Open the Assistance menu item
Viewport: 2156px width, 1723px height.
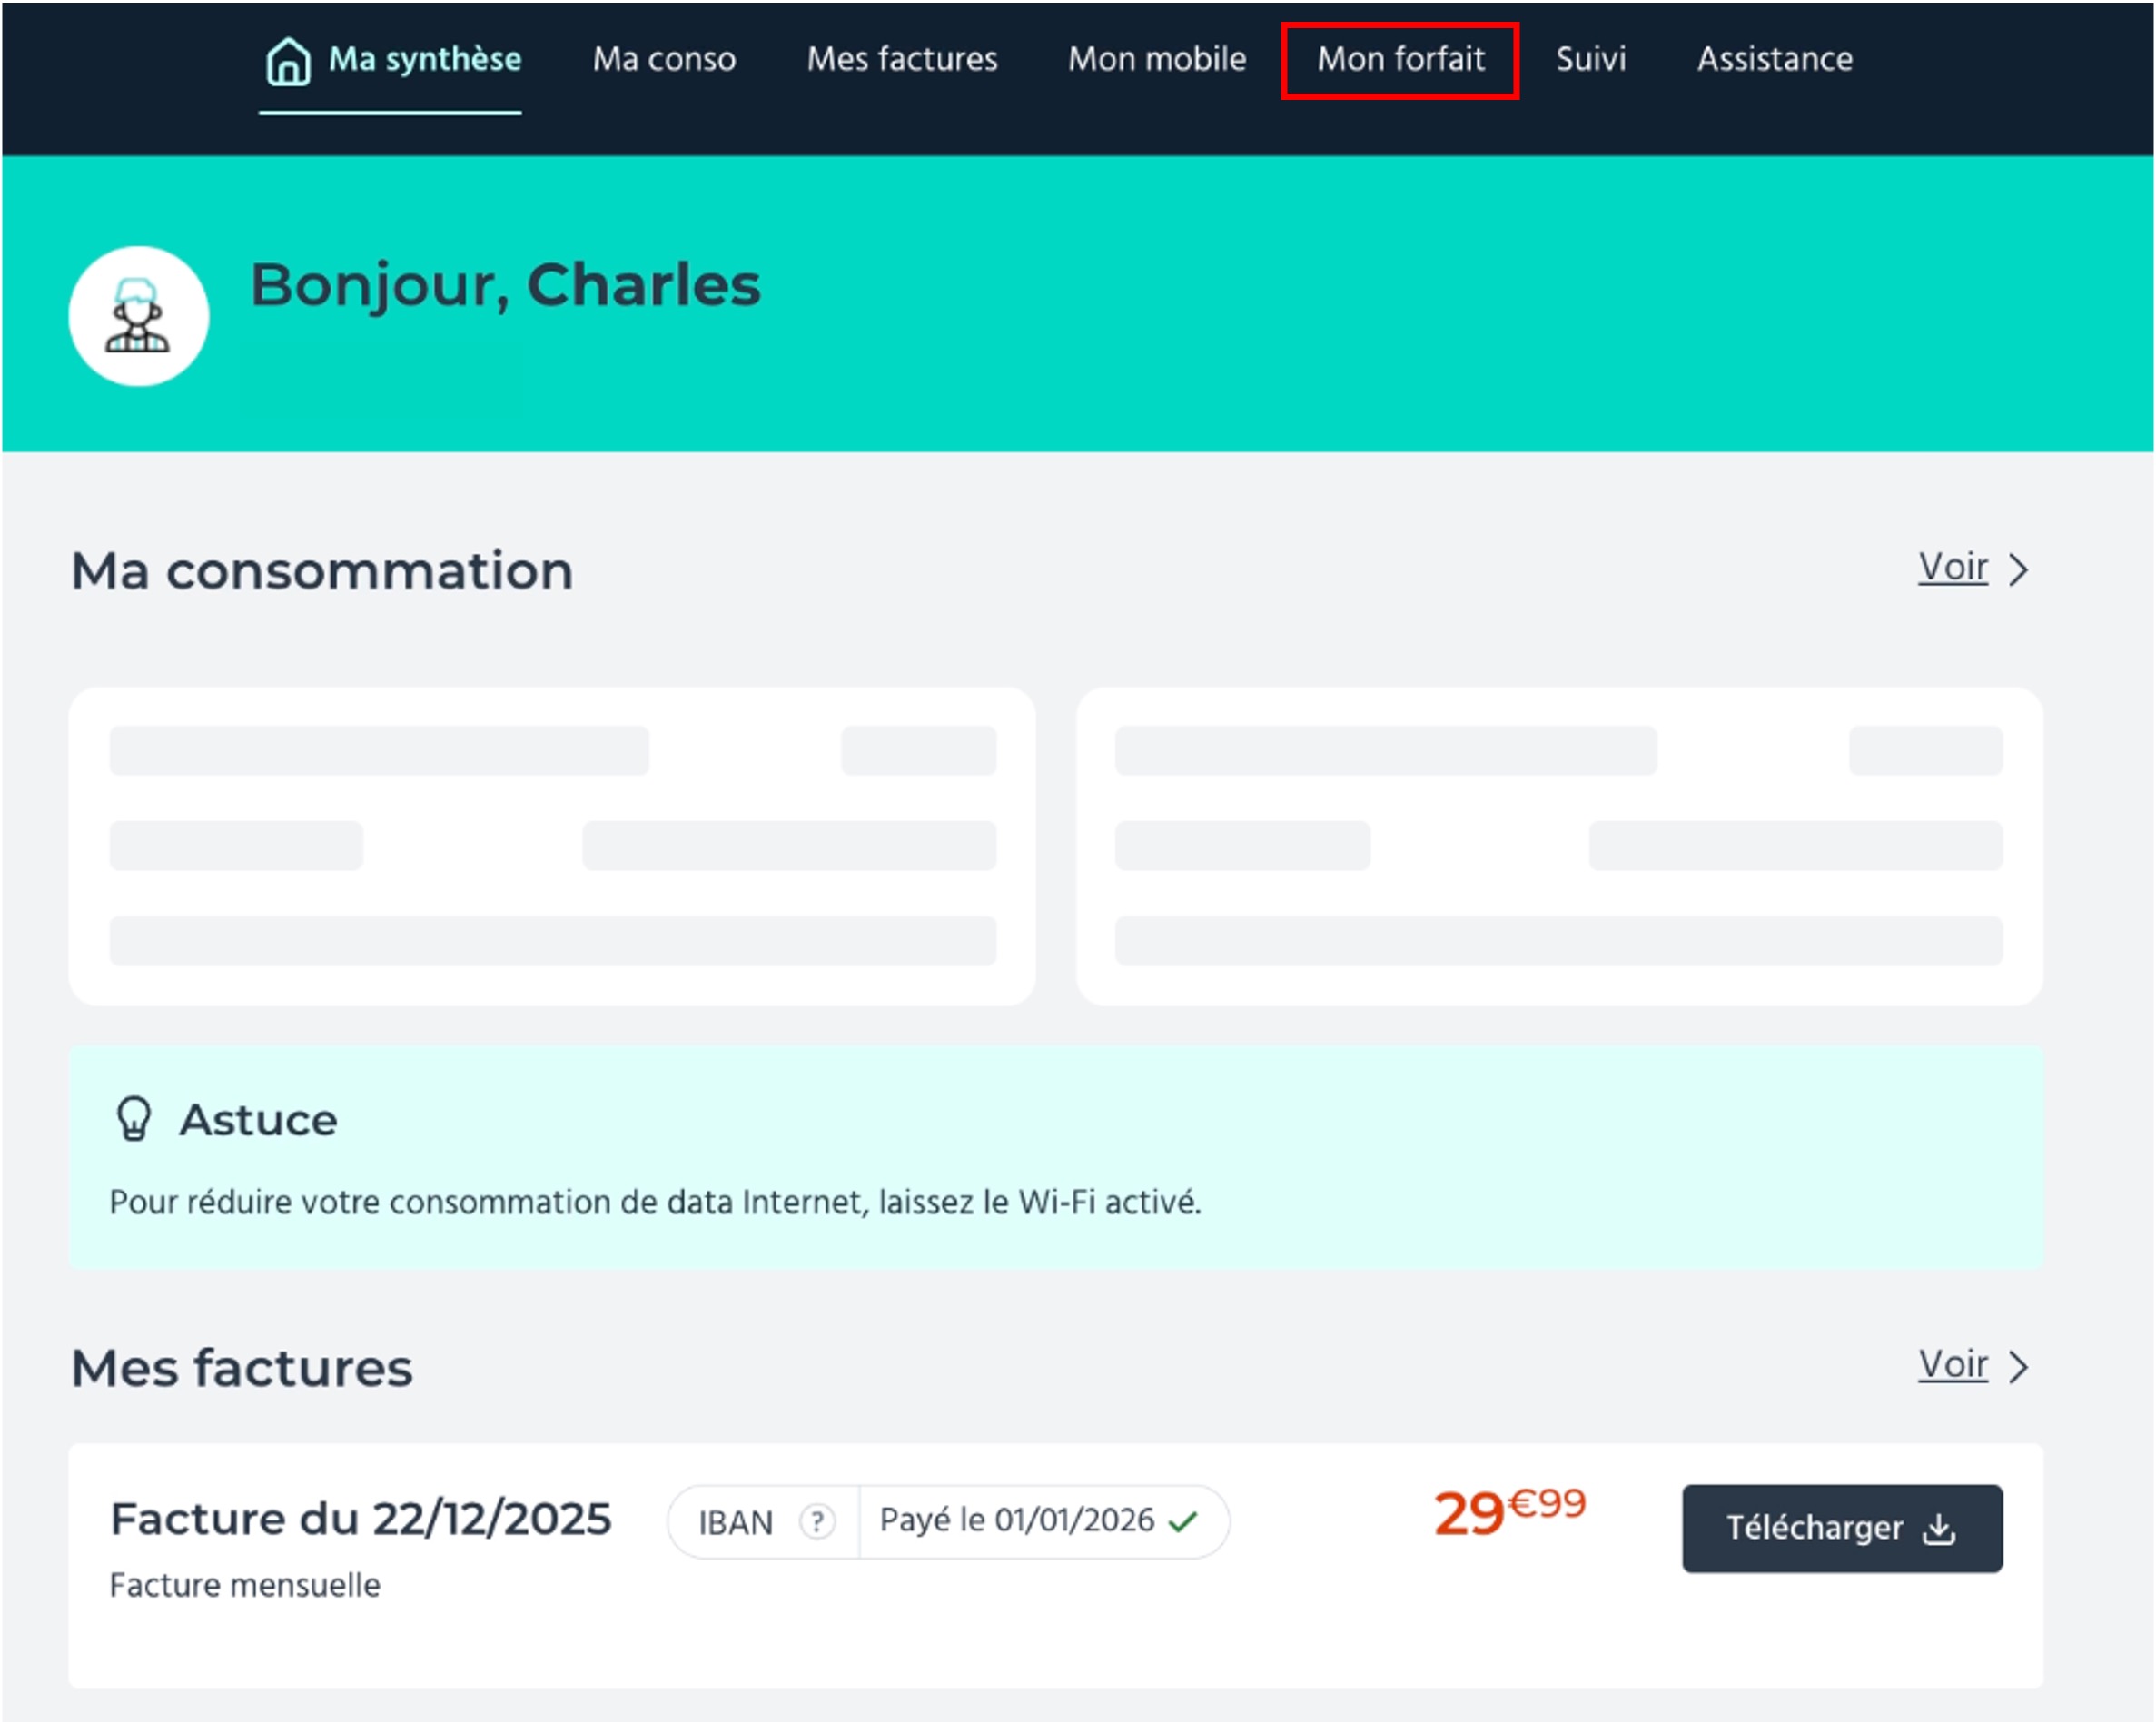[1775, 59]
